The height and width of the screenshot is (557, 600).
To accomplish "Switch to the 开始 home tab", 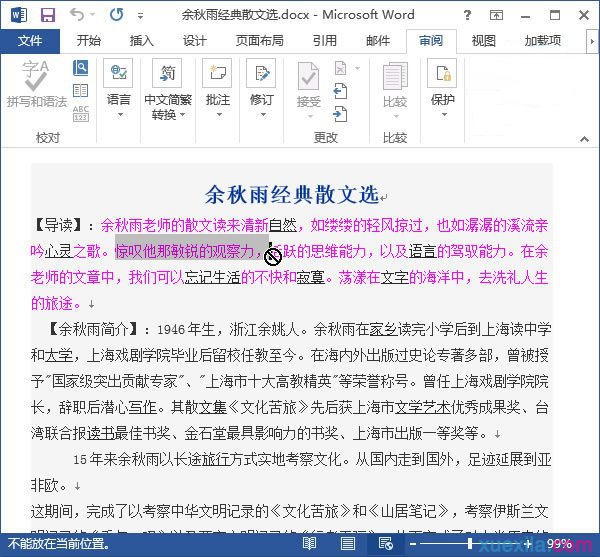I will 89,41.
